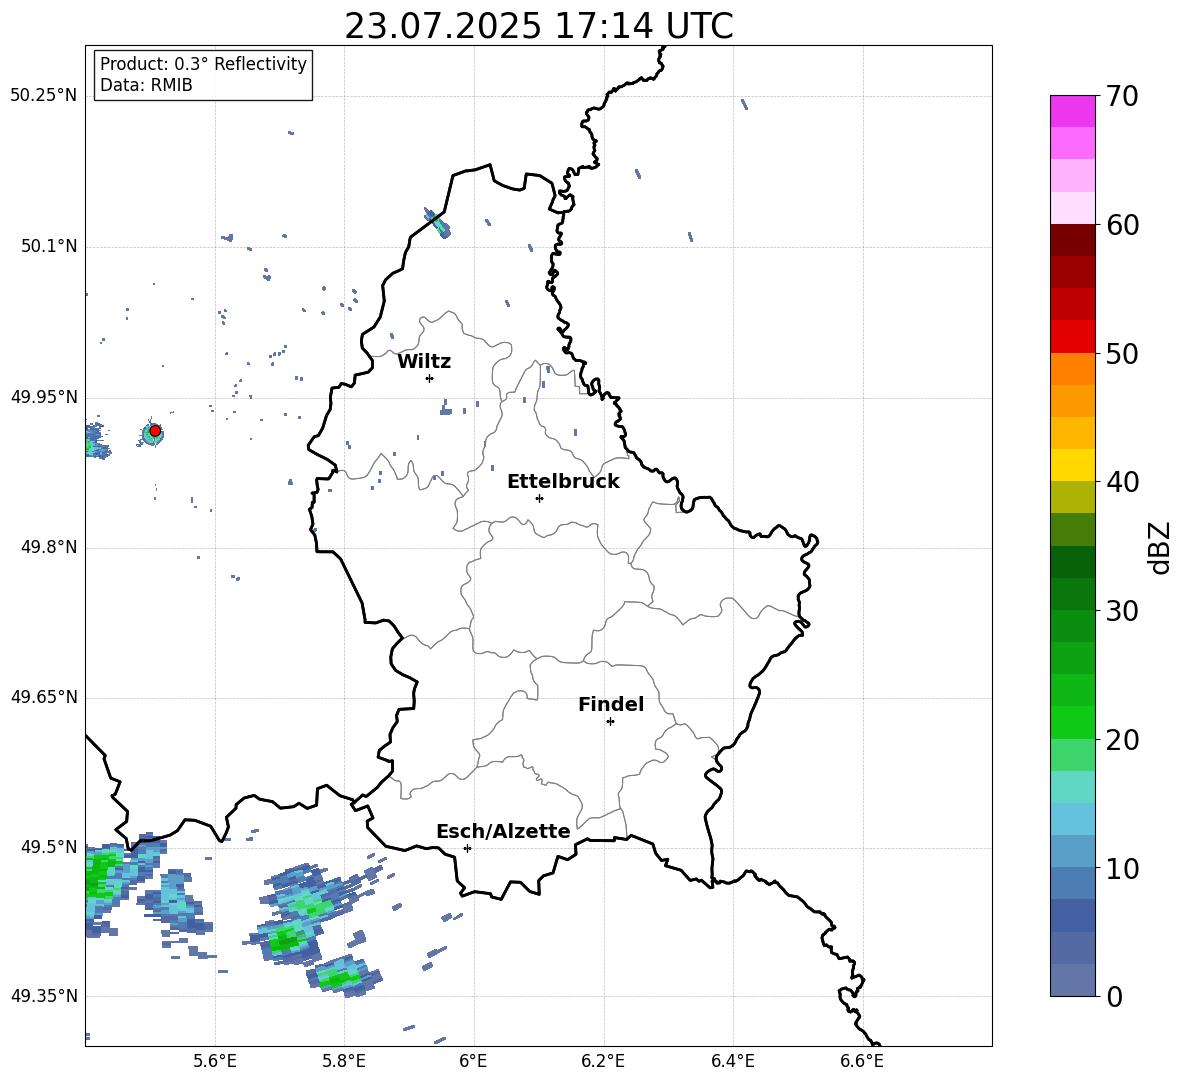
Task: Click the Esch/Alzette station label
Action: click(503, 832)
